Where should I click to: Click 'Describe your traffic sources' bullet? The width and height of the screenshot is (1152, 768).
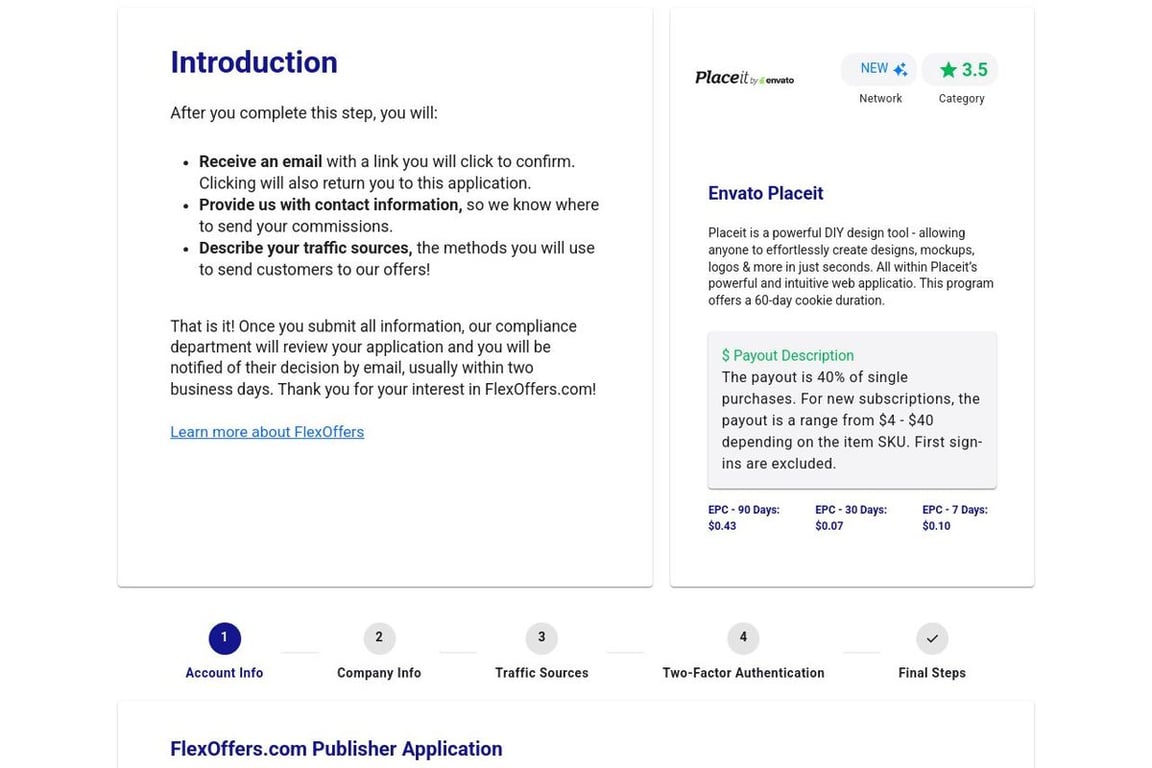[397, 259]
